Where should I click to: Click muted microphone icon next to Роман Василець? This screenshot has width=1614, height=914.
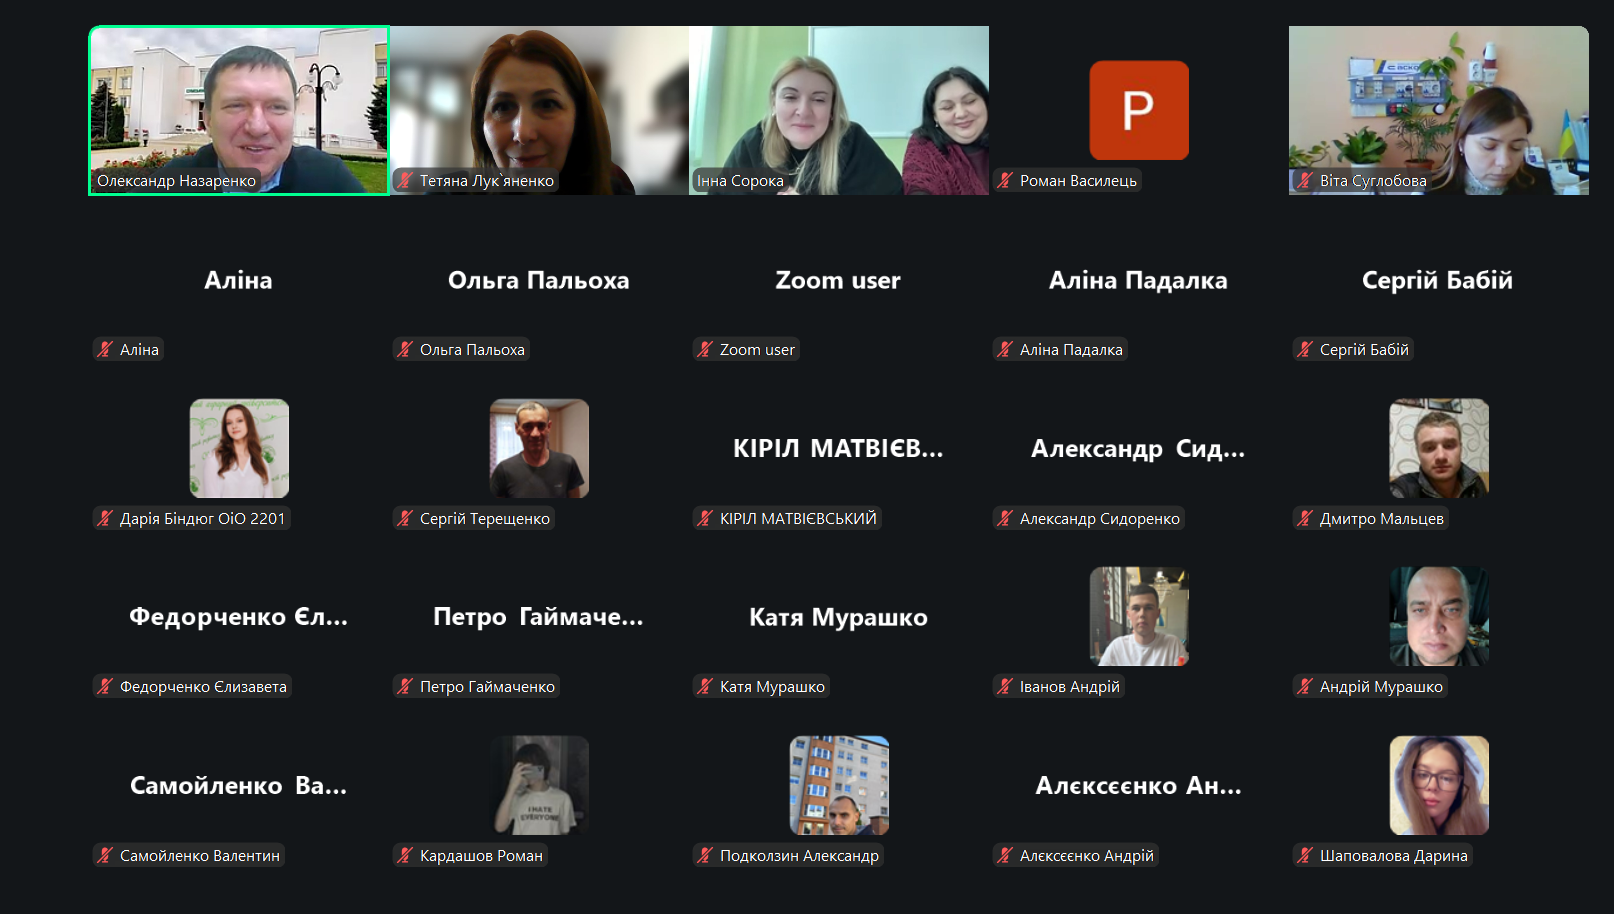[x=1005, y=181]
